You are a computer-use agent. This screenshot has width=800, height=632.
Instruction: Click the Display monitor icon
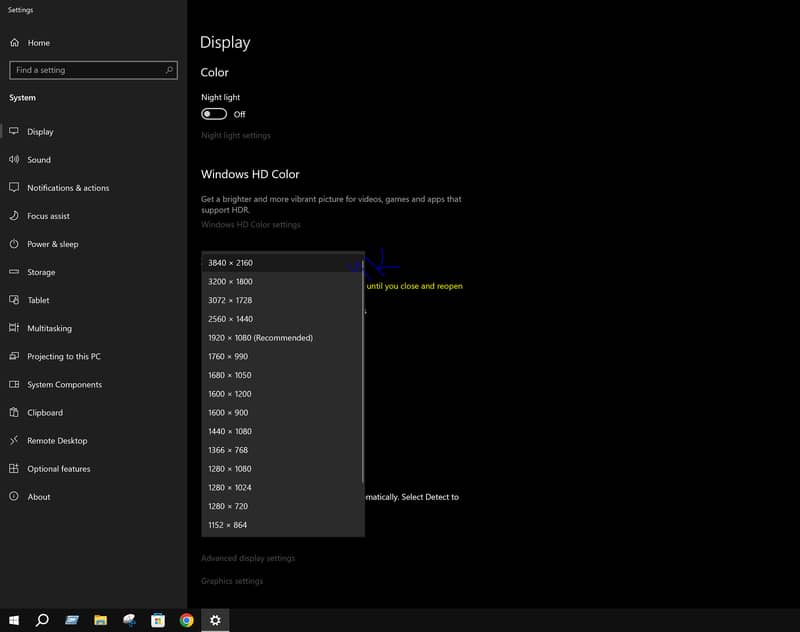coord(14,132)
